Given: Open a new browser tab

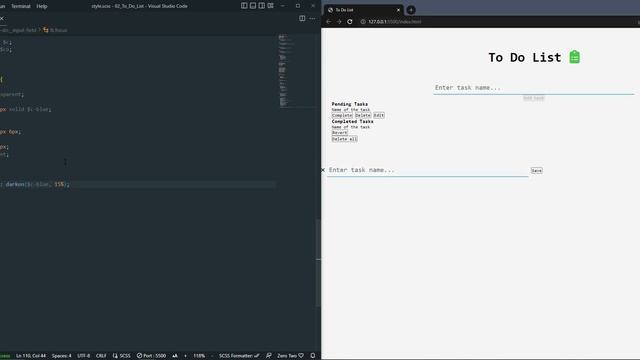Looking at the screenshot, I should (411, 10).
